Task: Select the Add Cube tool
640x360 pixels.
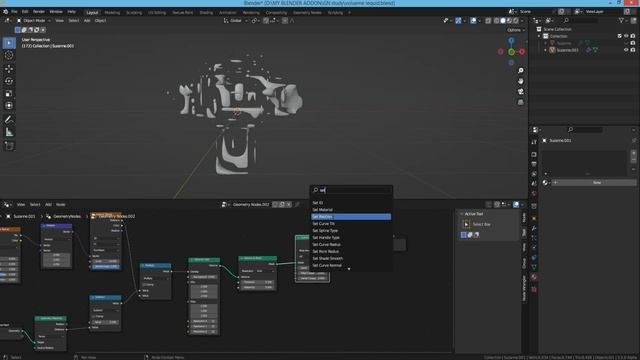Action: (9, 146)
